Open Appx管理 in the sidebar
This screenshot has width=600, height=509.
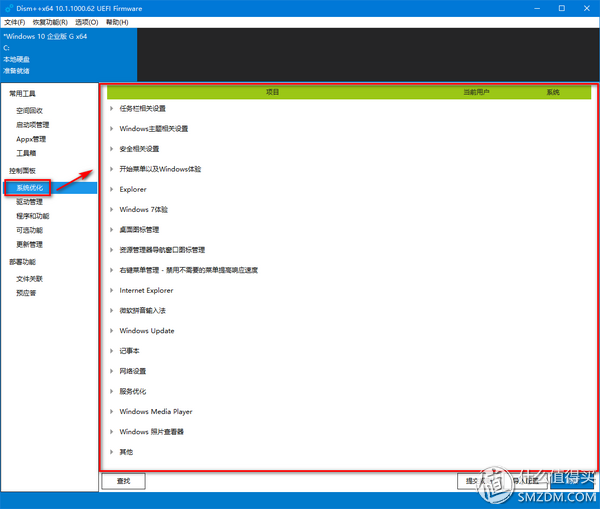31,139
